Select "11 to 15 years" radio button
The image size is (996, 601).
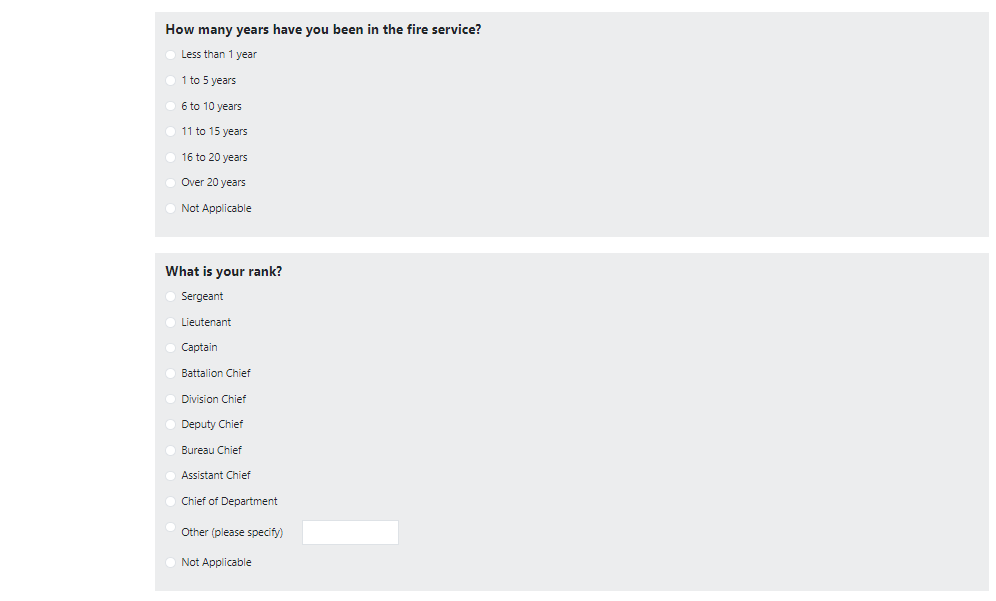[x=171, y=131]
